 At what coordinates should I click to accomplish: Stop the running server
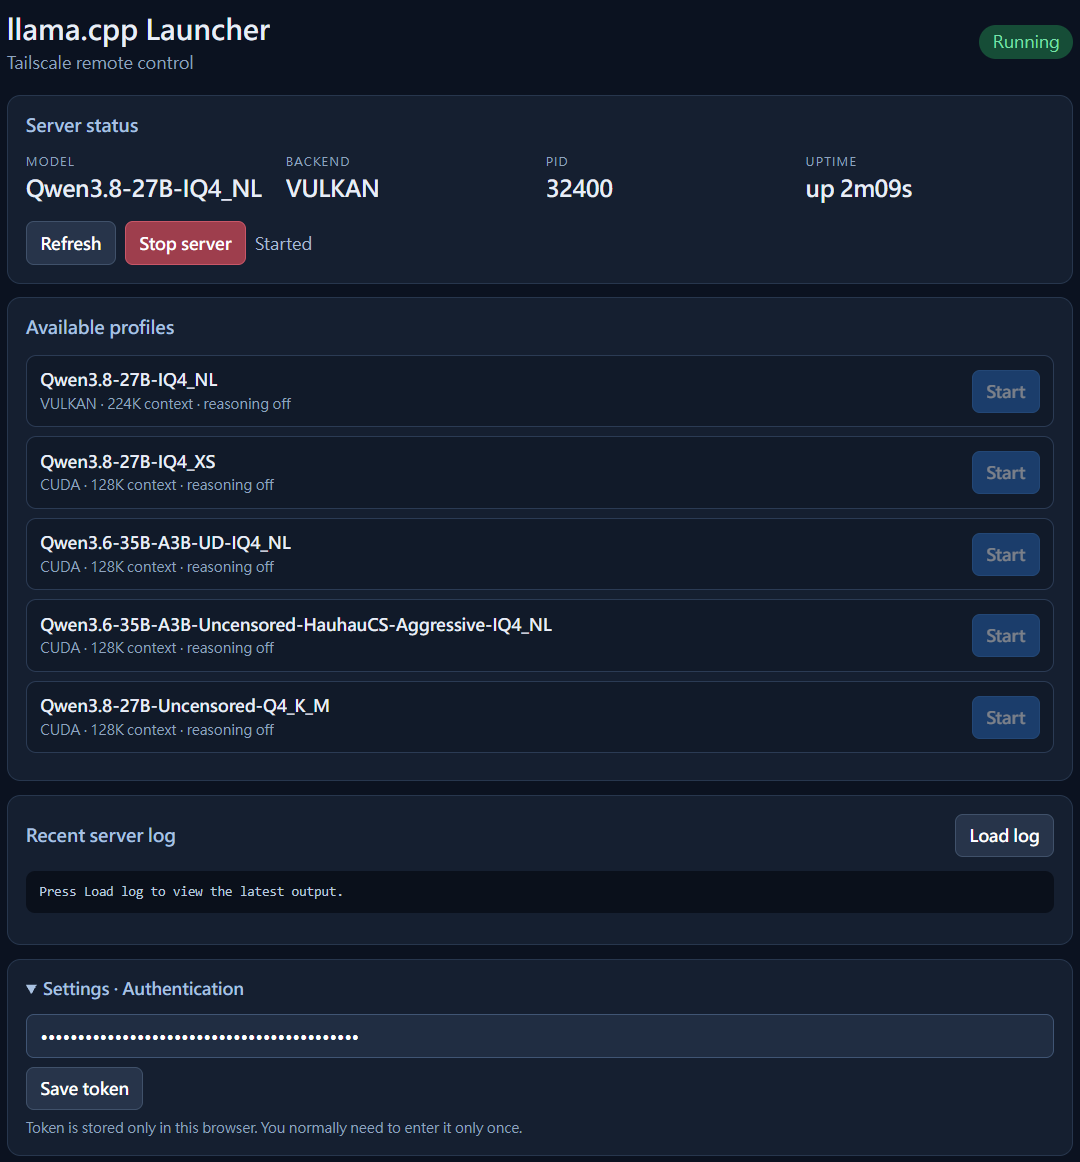pos(185,243)
